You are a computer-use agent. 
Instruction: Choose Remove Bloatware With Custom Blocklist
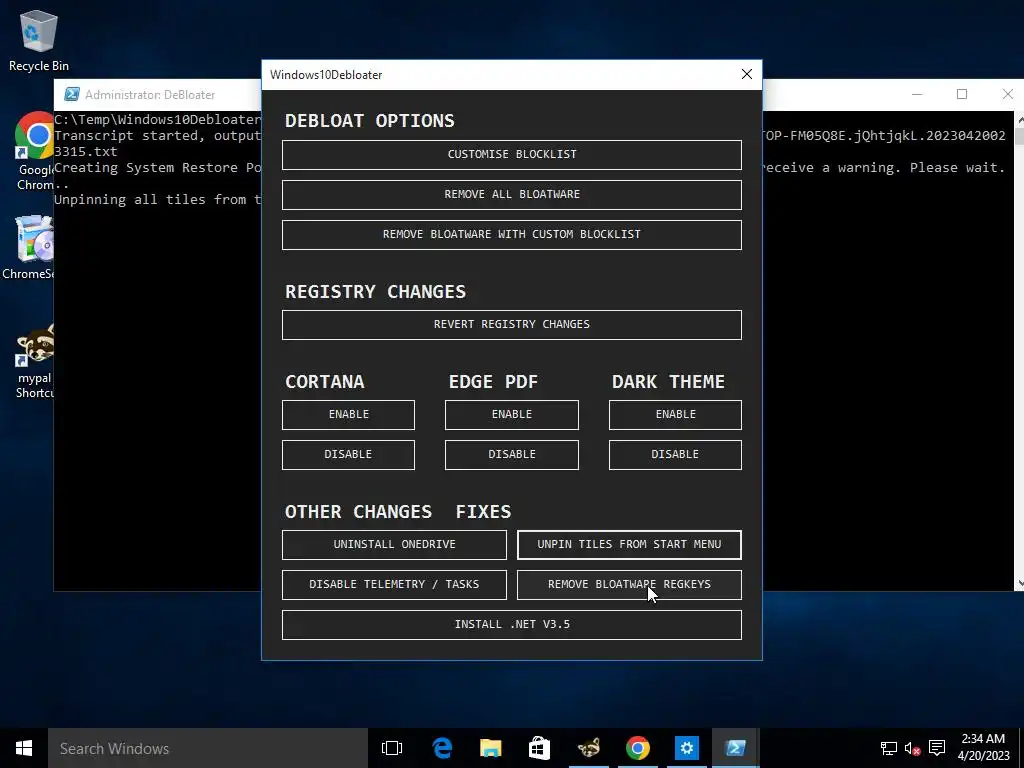click(511, 234)
